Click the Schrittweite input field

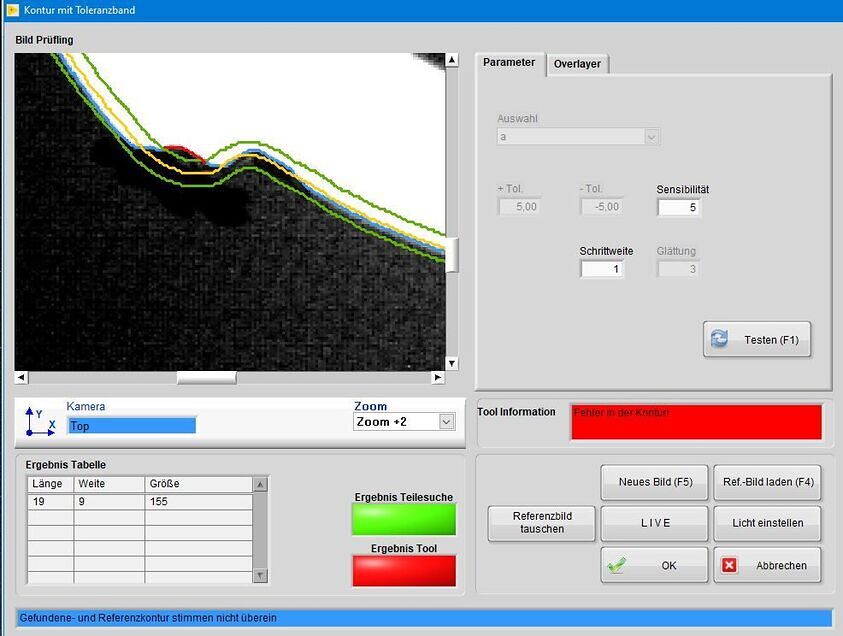[x=601, y=269]
